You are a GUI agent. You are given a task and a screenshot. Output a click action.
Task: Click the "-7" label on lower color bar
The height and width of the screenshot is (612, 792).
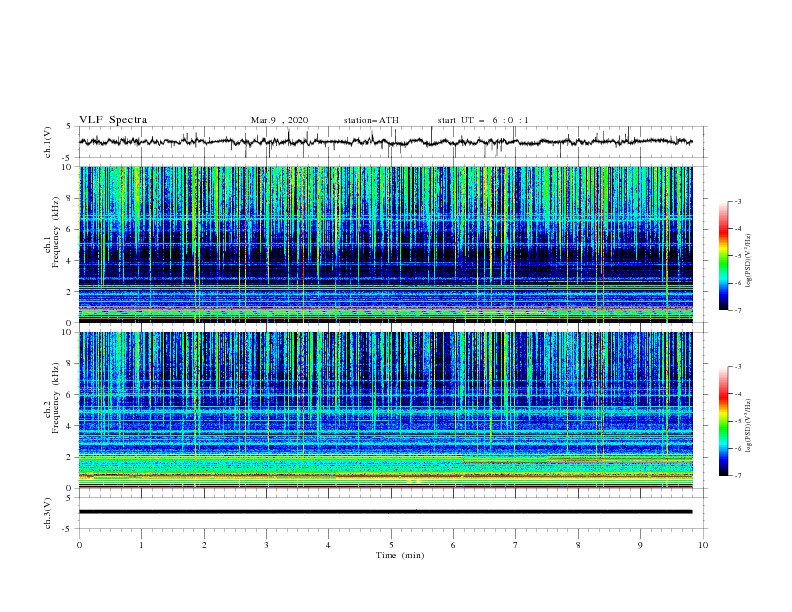coord(738,476)
